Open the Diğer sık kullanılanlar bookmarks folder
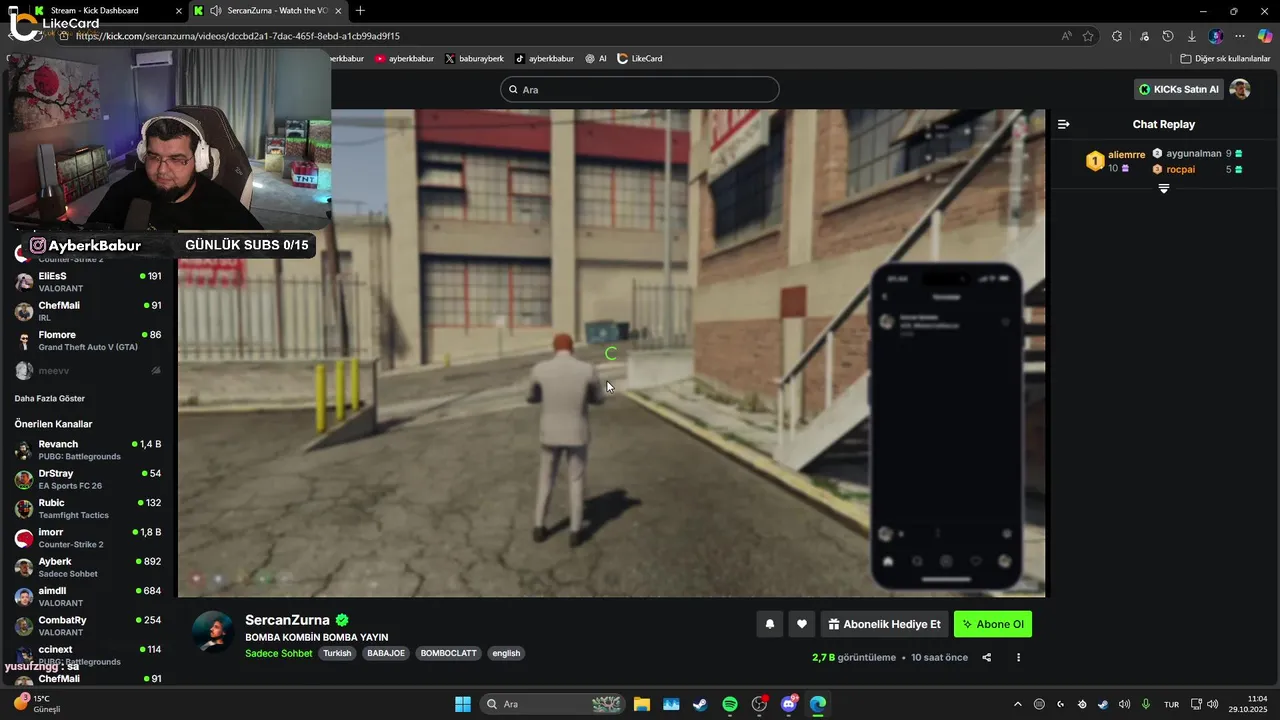Image resolution: width=1280 pixels, height=720 pixels. pyautogui.click(x=1225, y=58)
